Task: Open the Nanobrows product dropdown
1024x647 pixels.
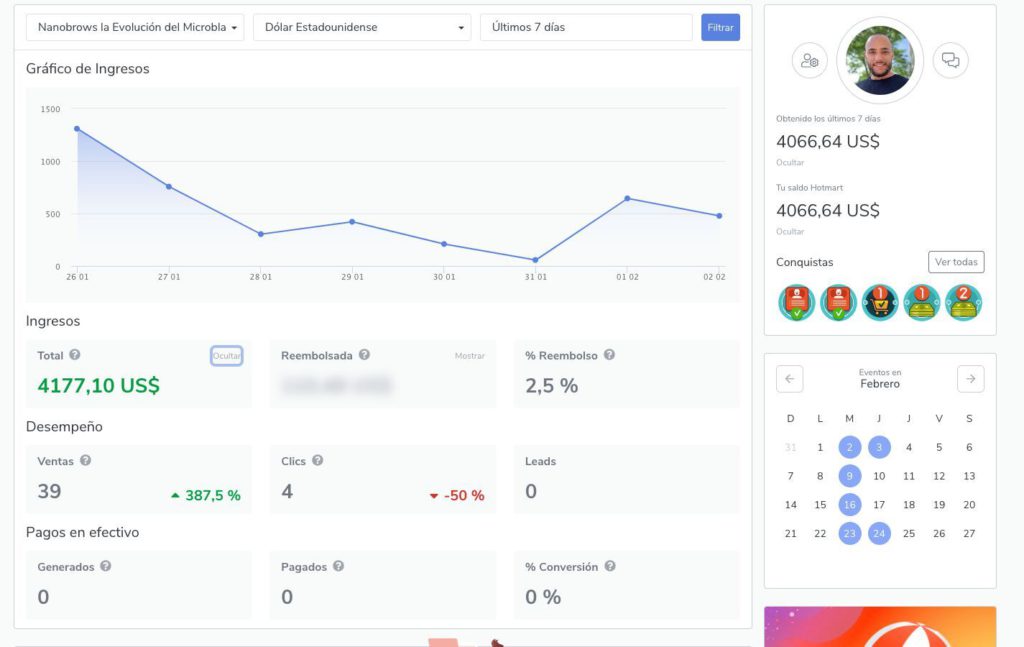Action: click(x=135, y=27)
